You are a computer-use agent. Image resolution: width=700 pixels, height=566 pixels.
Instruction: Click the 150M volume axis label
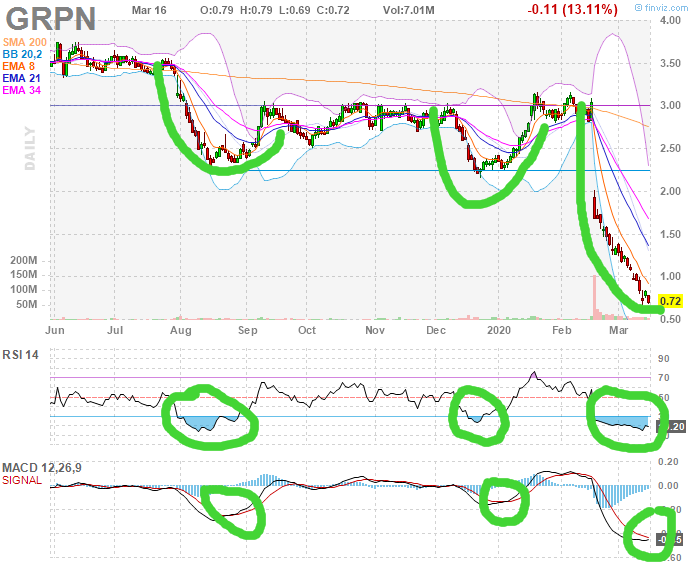[x=24, y=275]
